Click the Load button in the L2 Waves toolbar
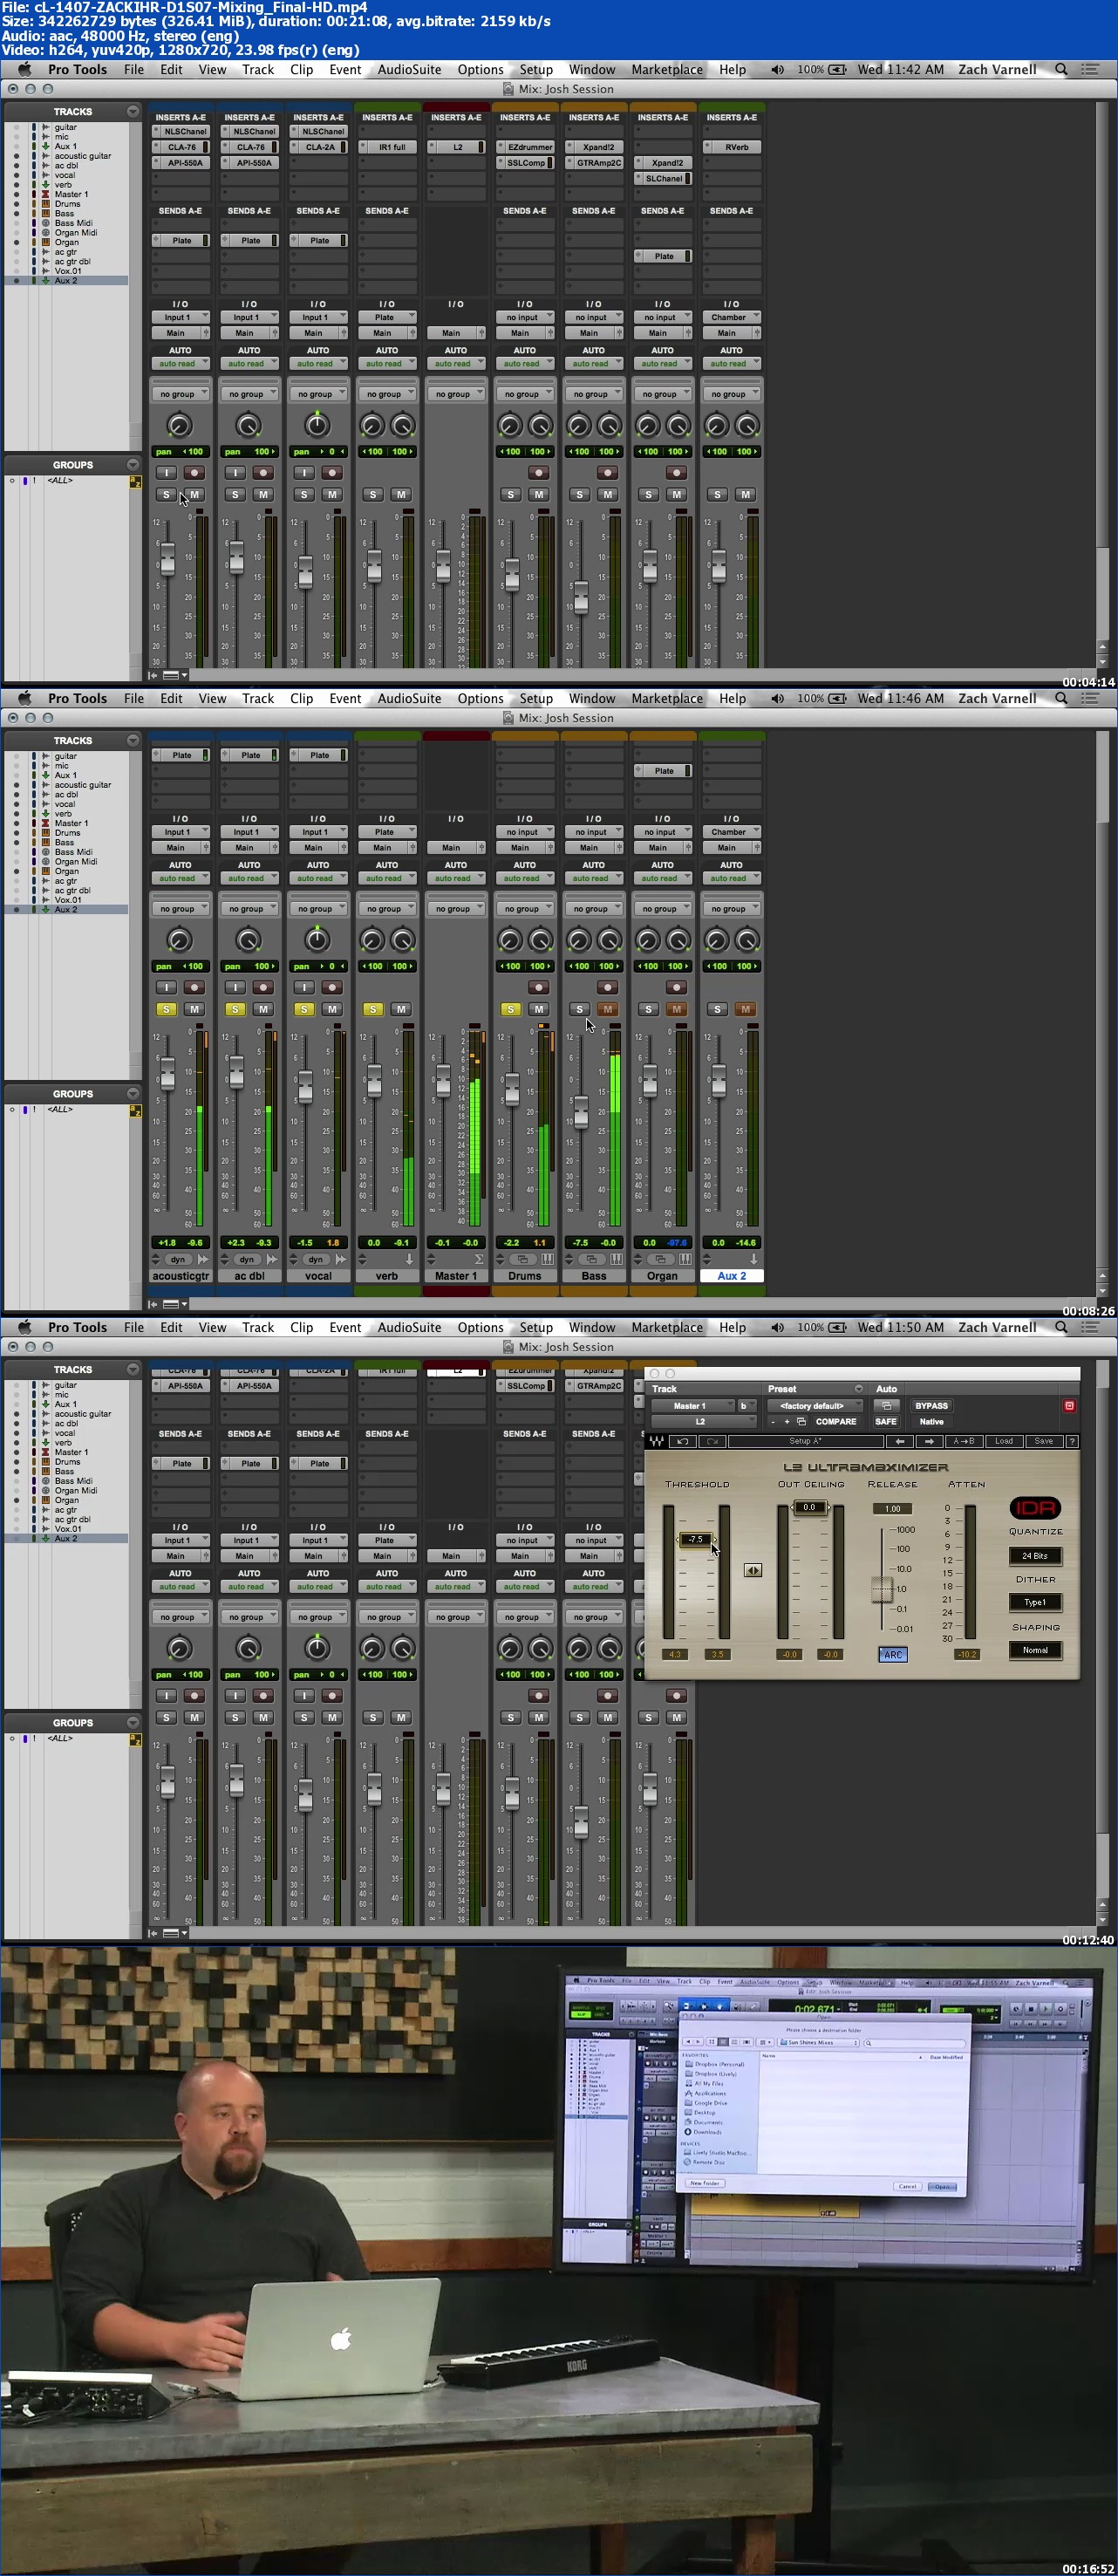 point(1003,1441)
